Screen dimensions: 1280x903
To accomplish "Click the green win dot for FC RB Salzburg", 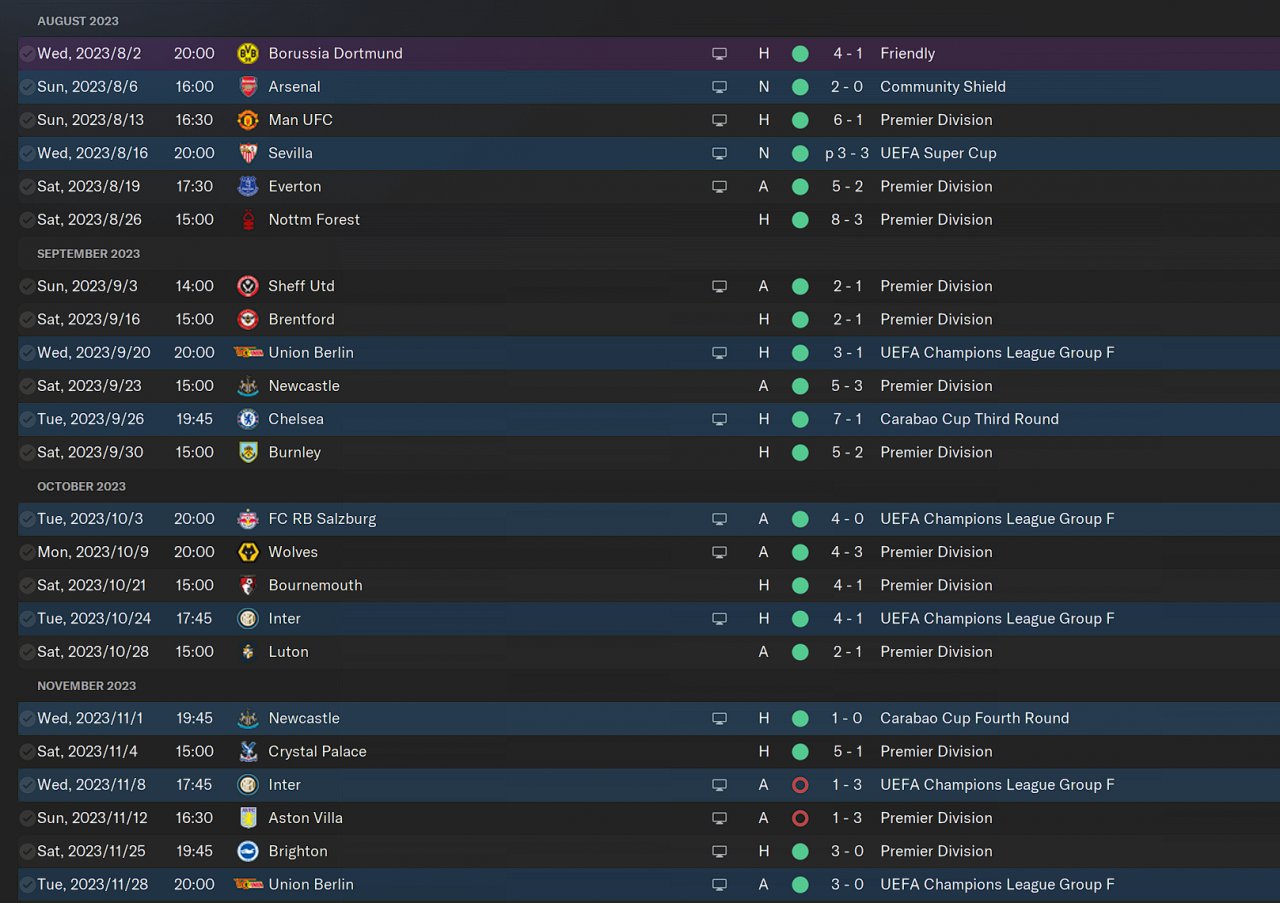I will 800,519.
